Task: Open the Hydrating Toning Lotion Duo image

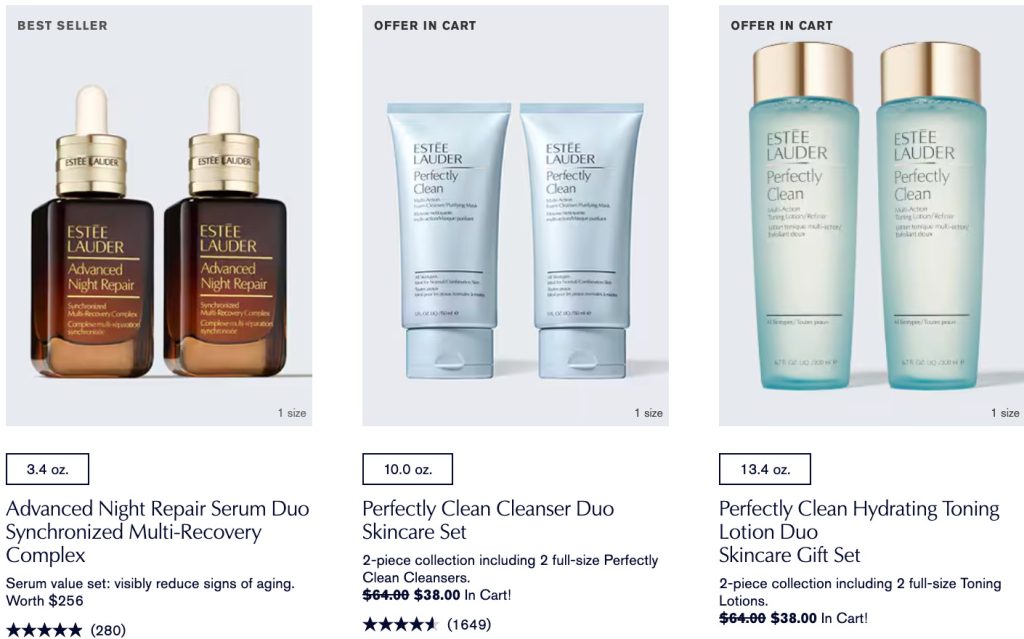Action: 871,216
